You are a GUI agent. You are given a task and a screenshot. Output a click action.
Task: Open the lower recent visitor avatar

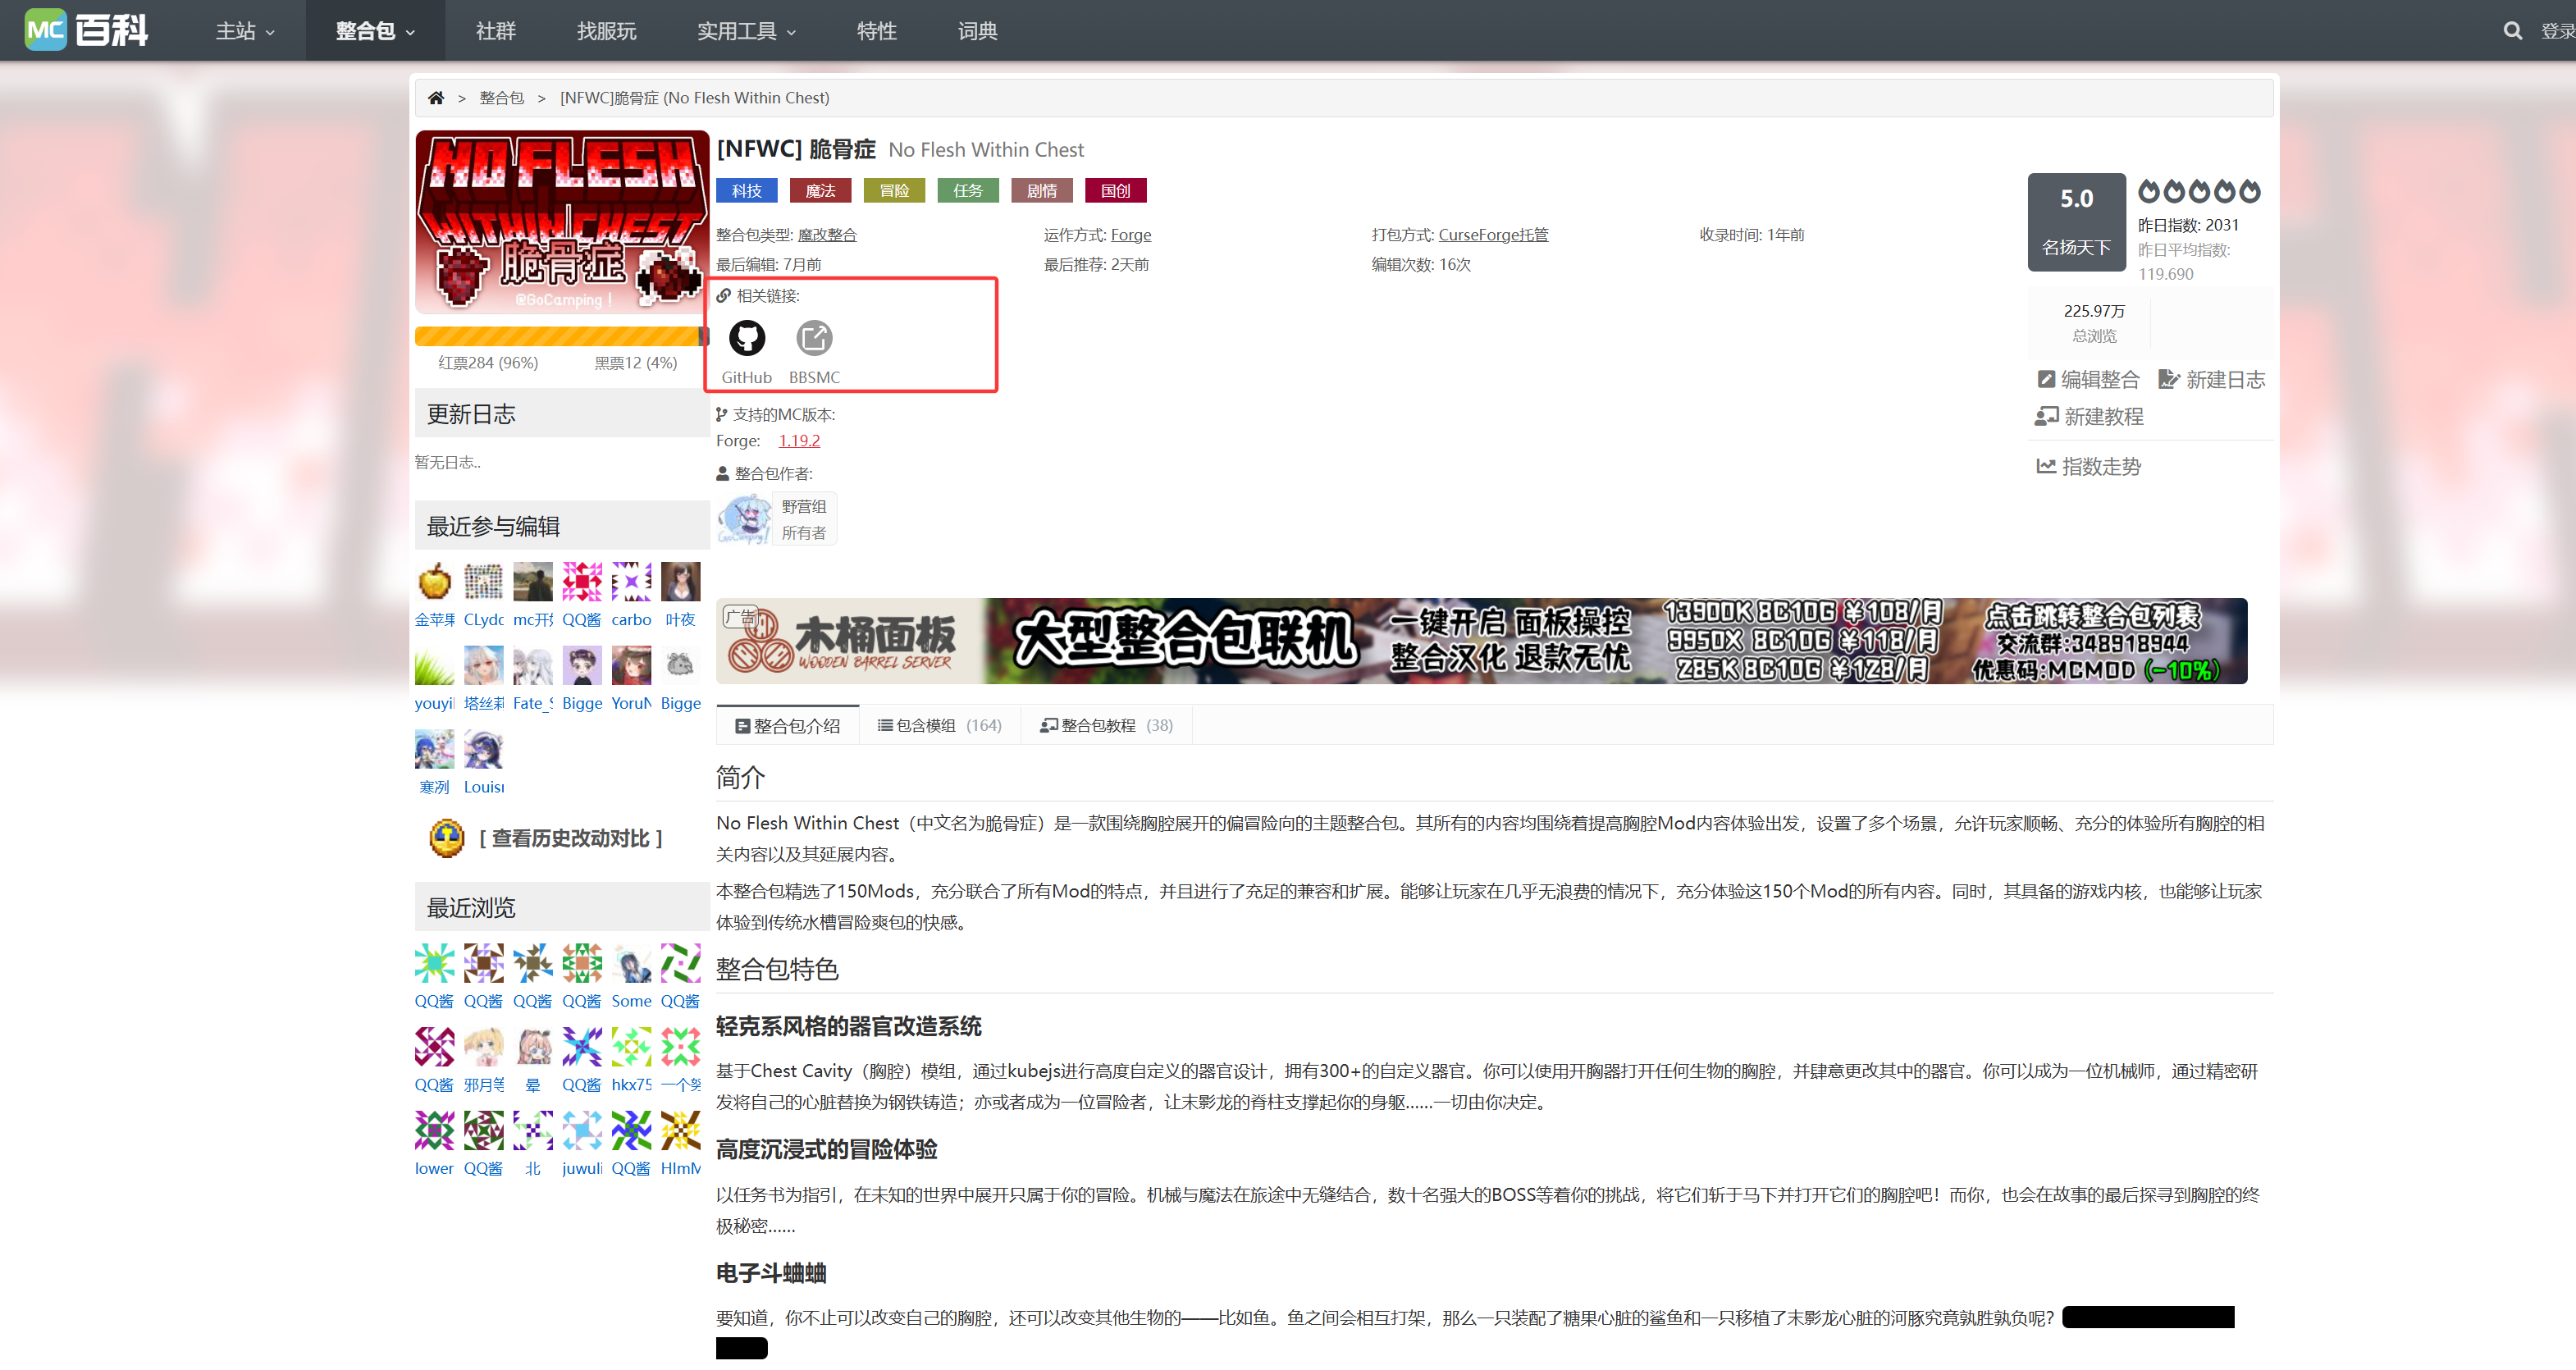coord(435,1131)
